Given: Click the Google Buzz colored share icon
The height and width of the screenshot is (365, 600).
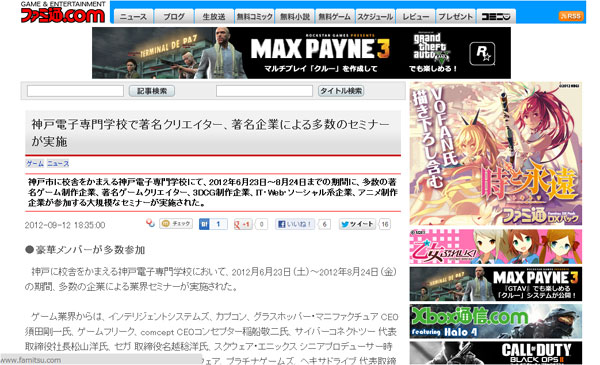Looking at the screenshot, I should (x=150, y=223).
